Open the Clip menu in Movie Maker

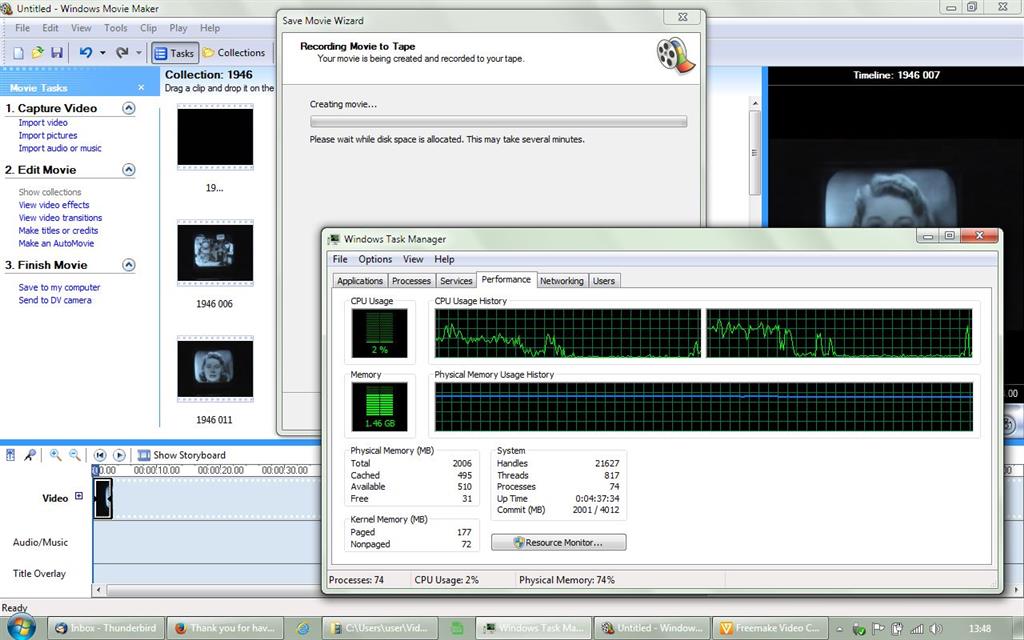148,28
